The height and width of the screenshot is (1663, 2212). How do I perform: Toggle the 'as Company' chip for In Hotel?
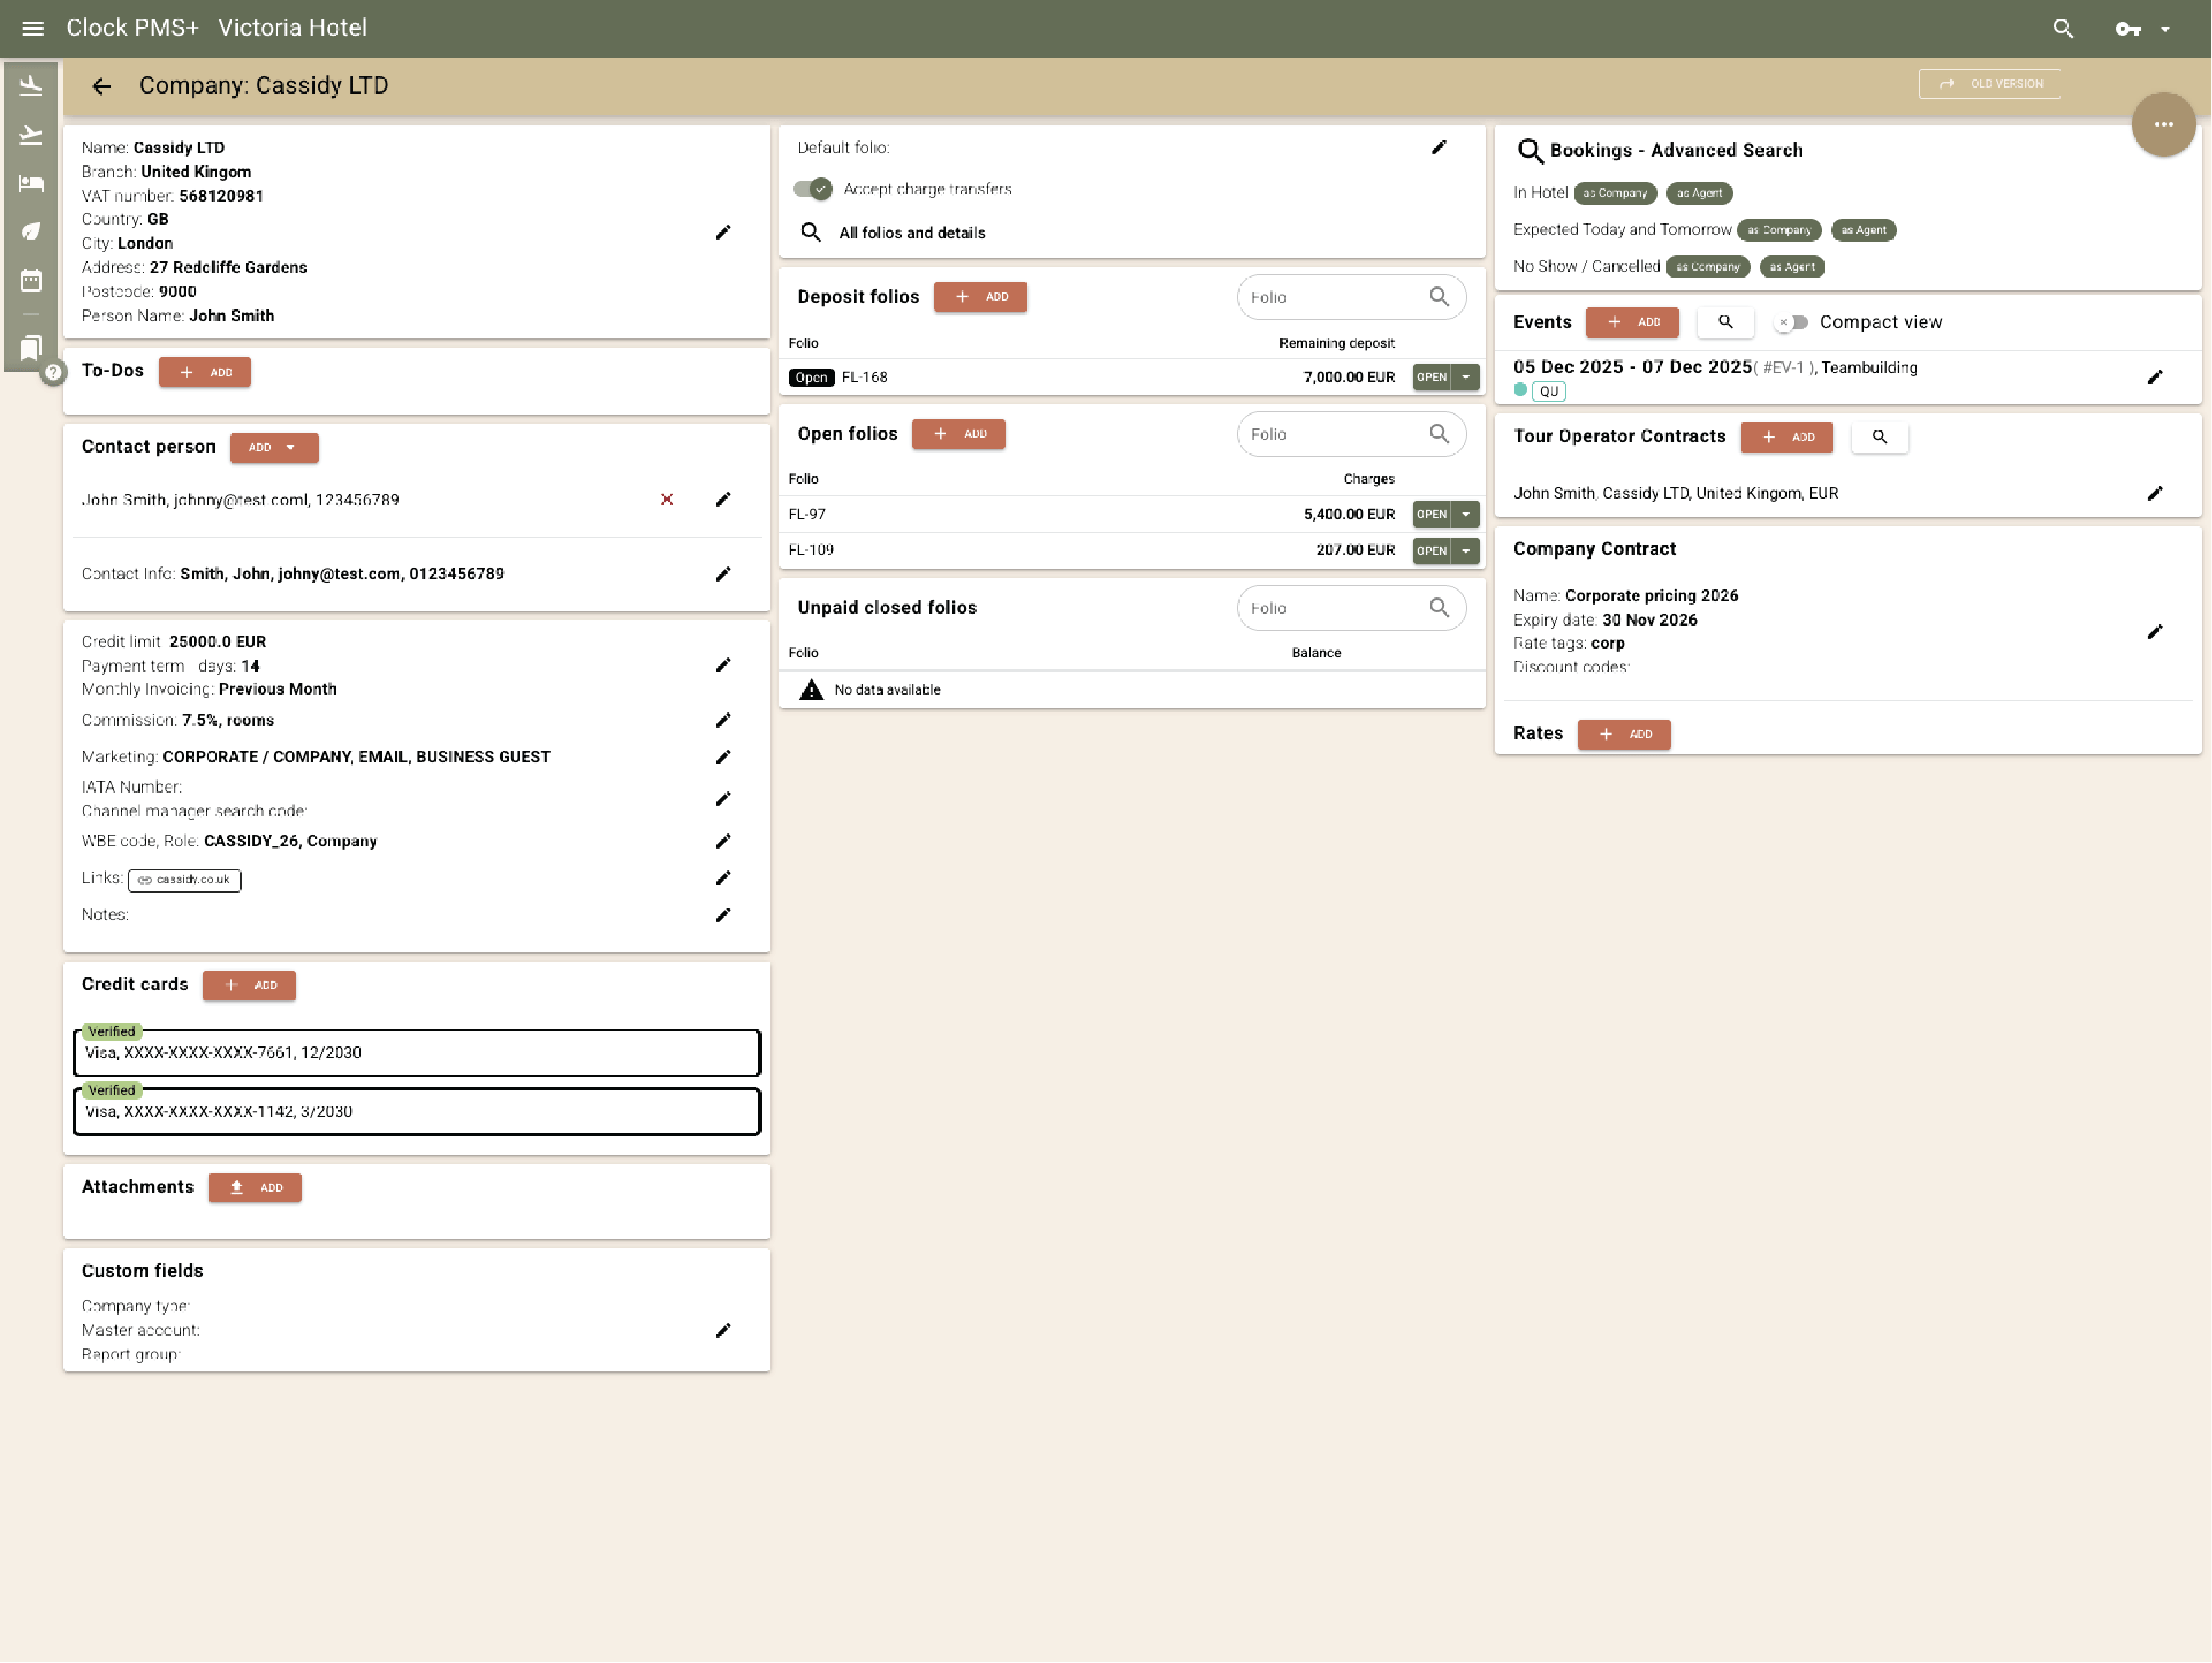point(1615,193)
